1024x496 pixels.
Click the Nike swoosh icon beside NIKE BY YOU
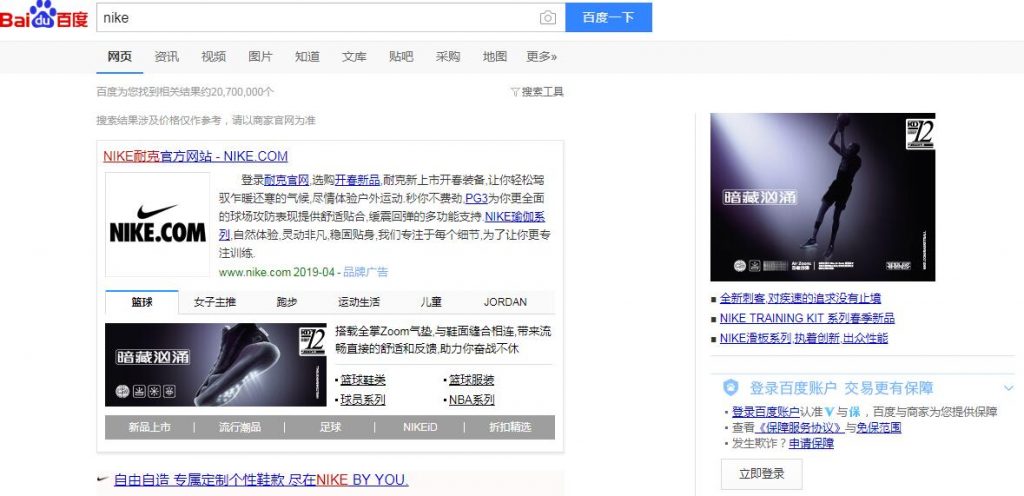click(102, 479)
